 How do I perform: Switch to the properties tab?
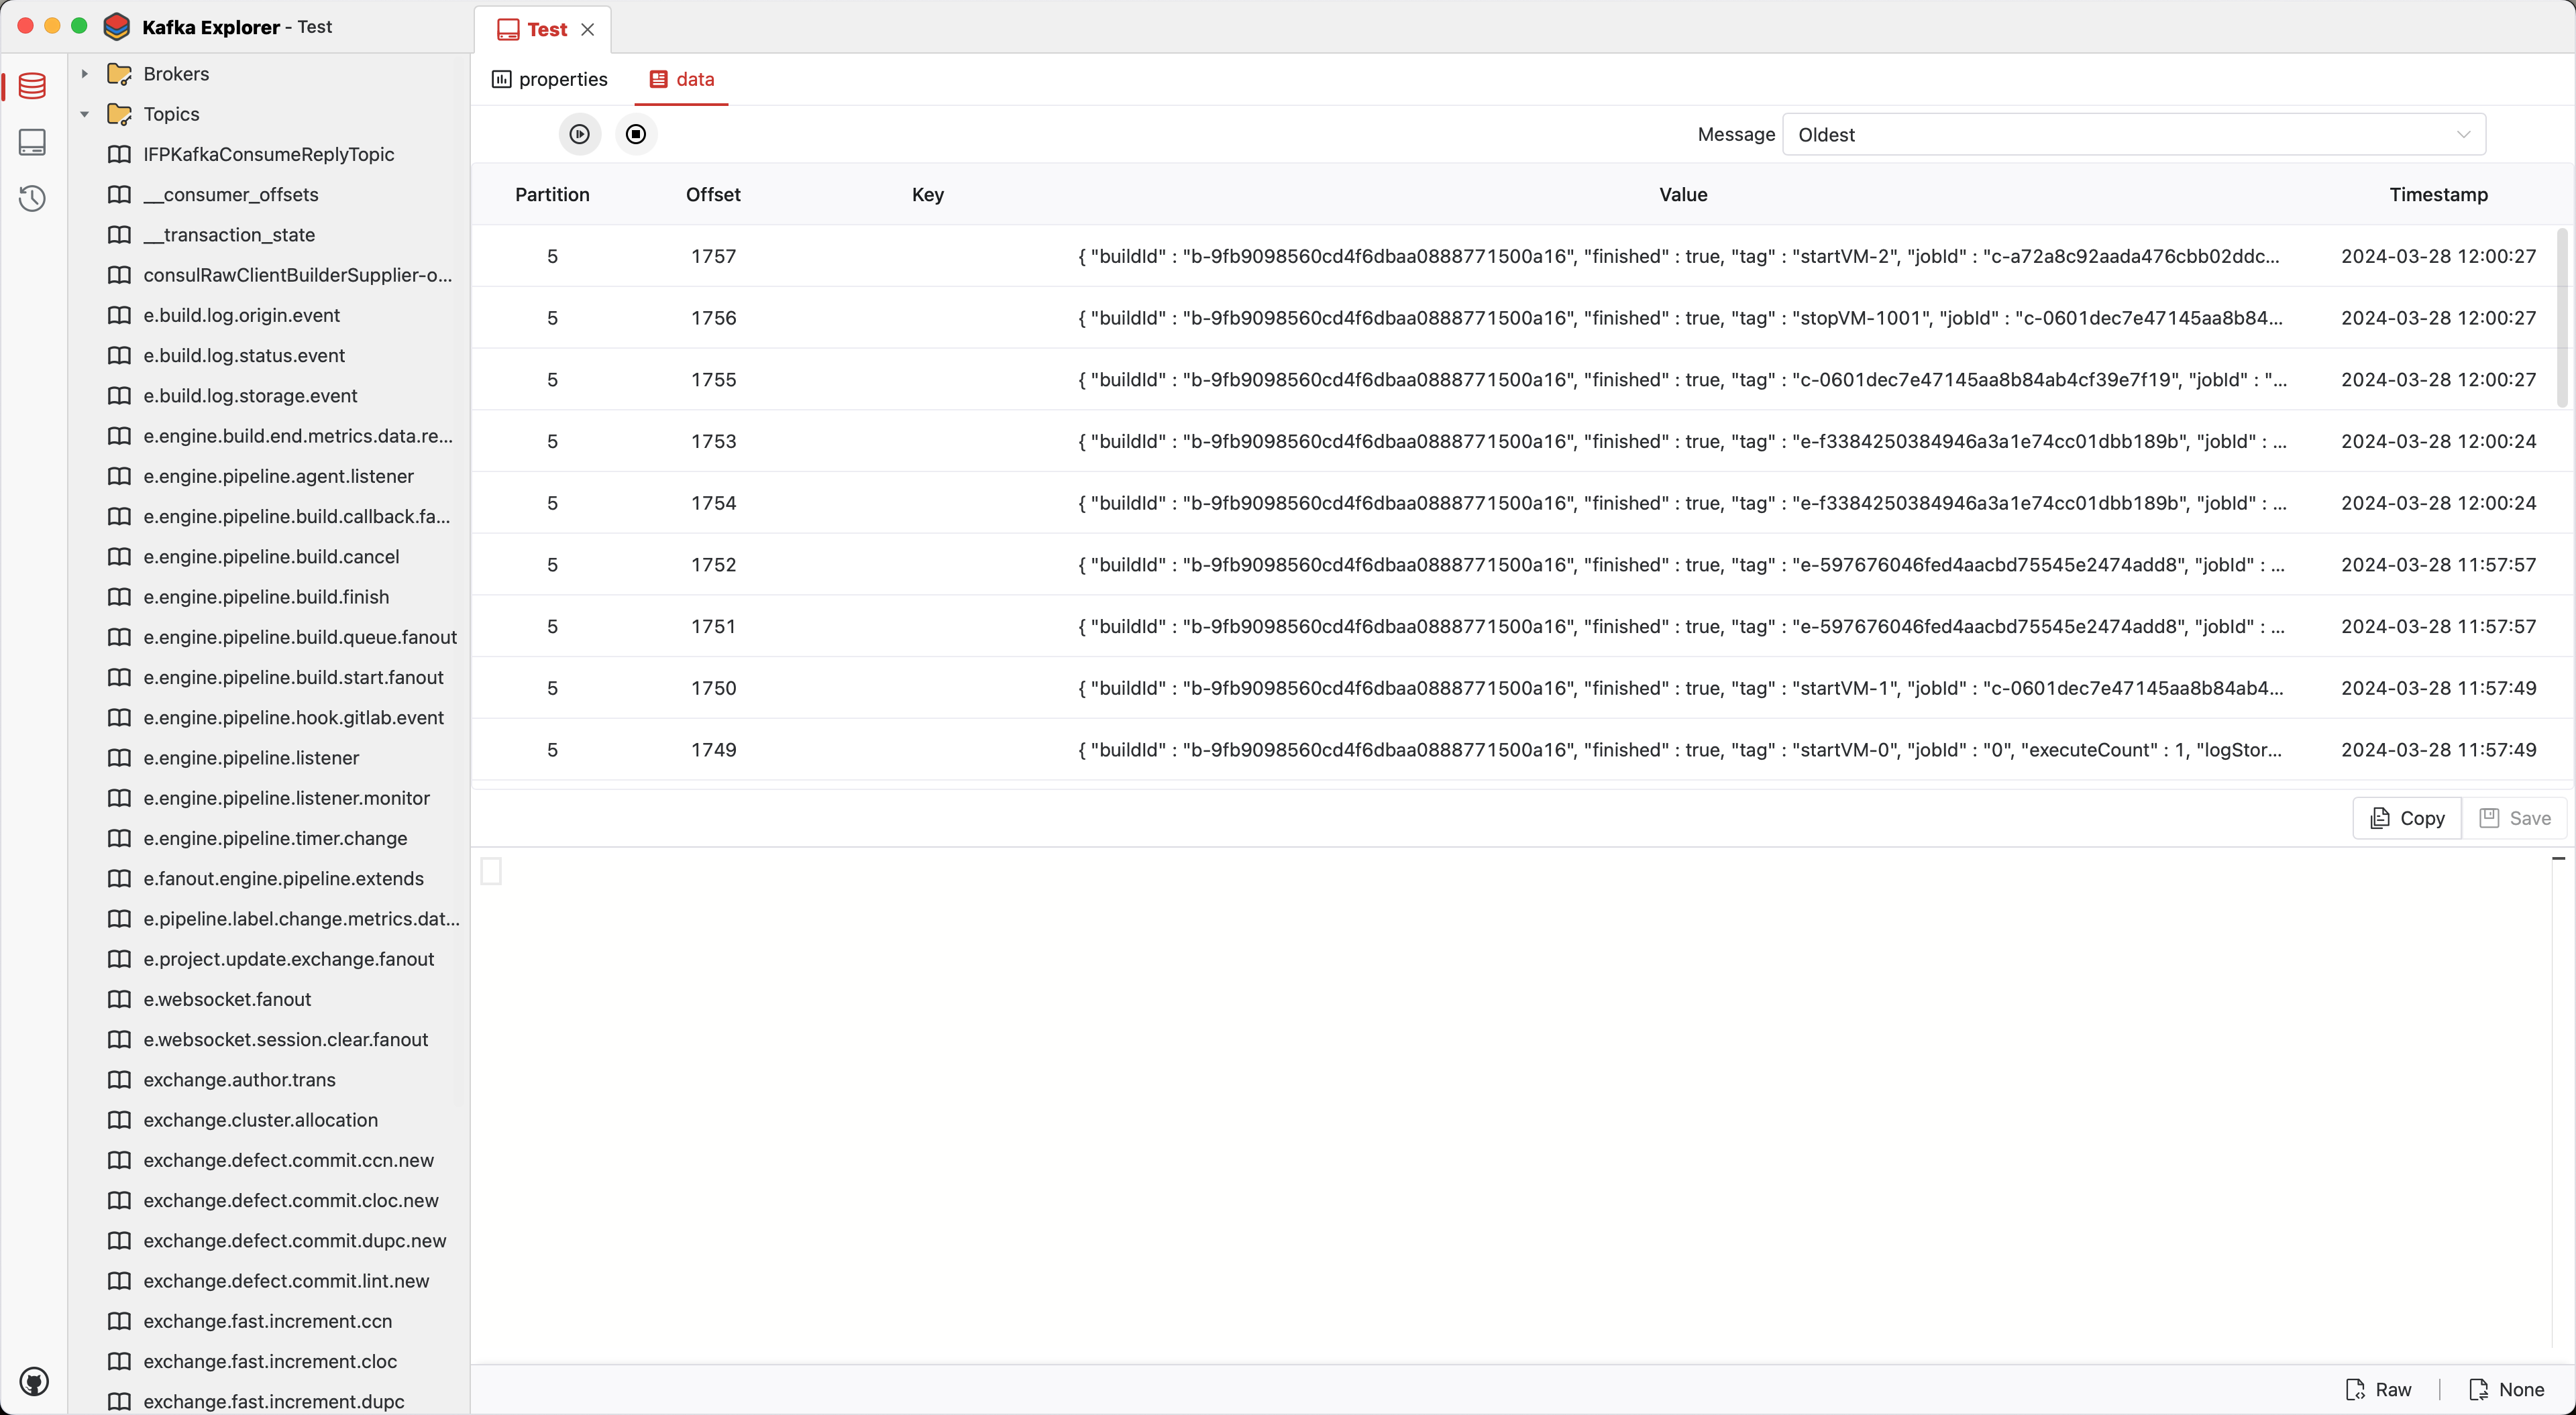click(550, 79)
